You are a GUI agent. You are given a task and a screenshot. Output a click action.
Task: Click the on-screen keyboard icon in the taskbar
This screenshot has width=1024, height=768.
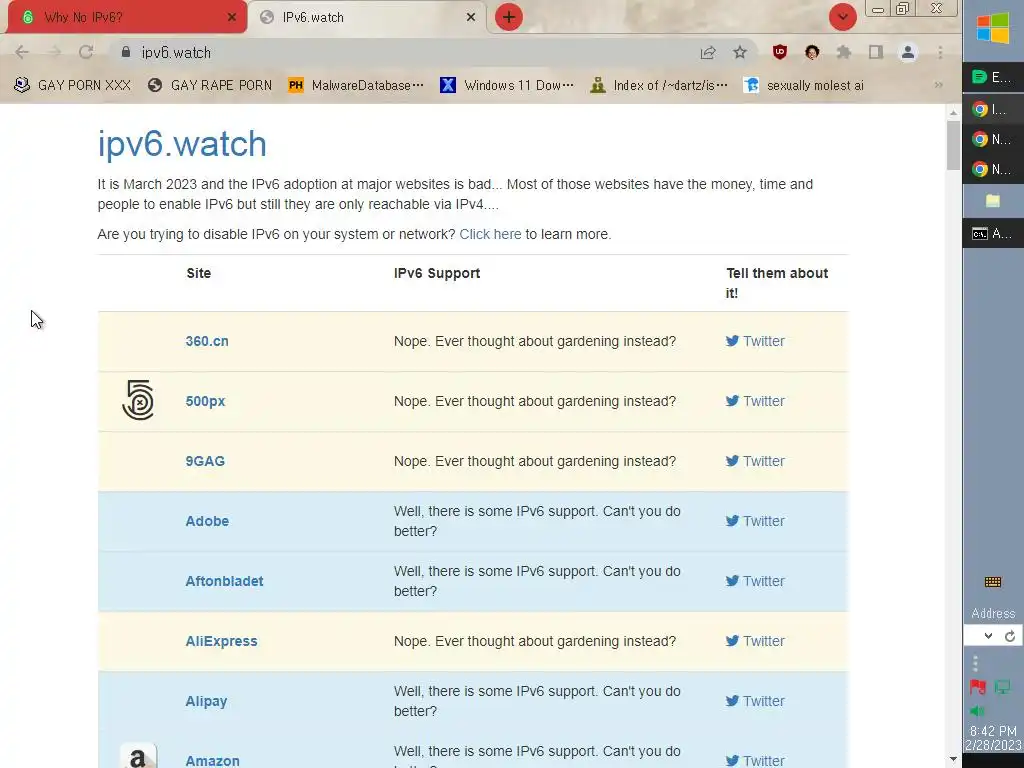click(x=993, y=582)
